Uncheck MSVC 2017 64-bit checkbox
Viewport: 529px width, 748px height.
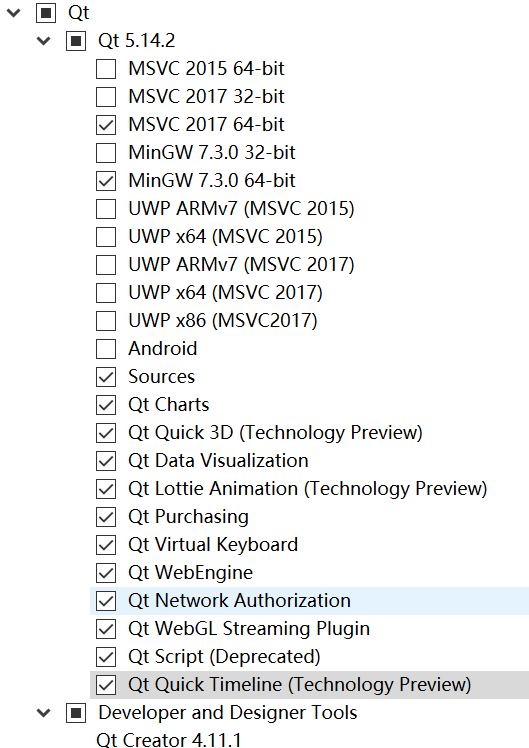click(106, 125)
